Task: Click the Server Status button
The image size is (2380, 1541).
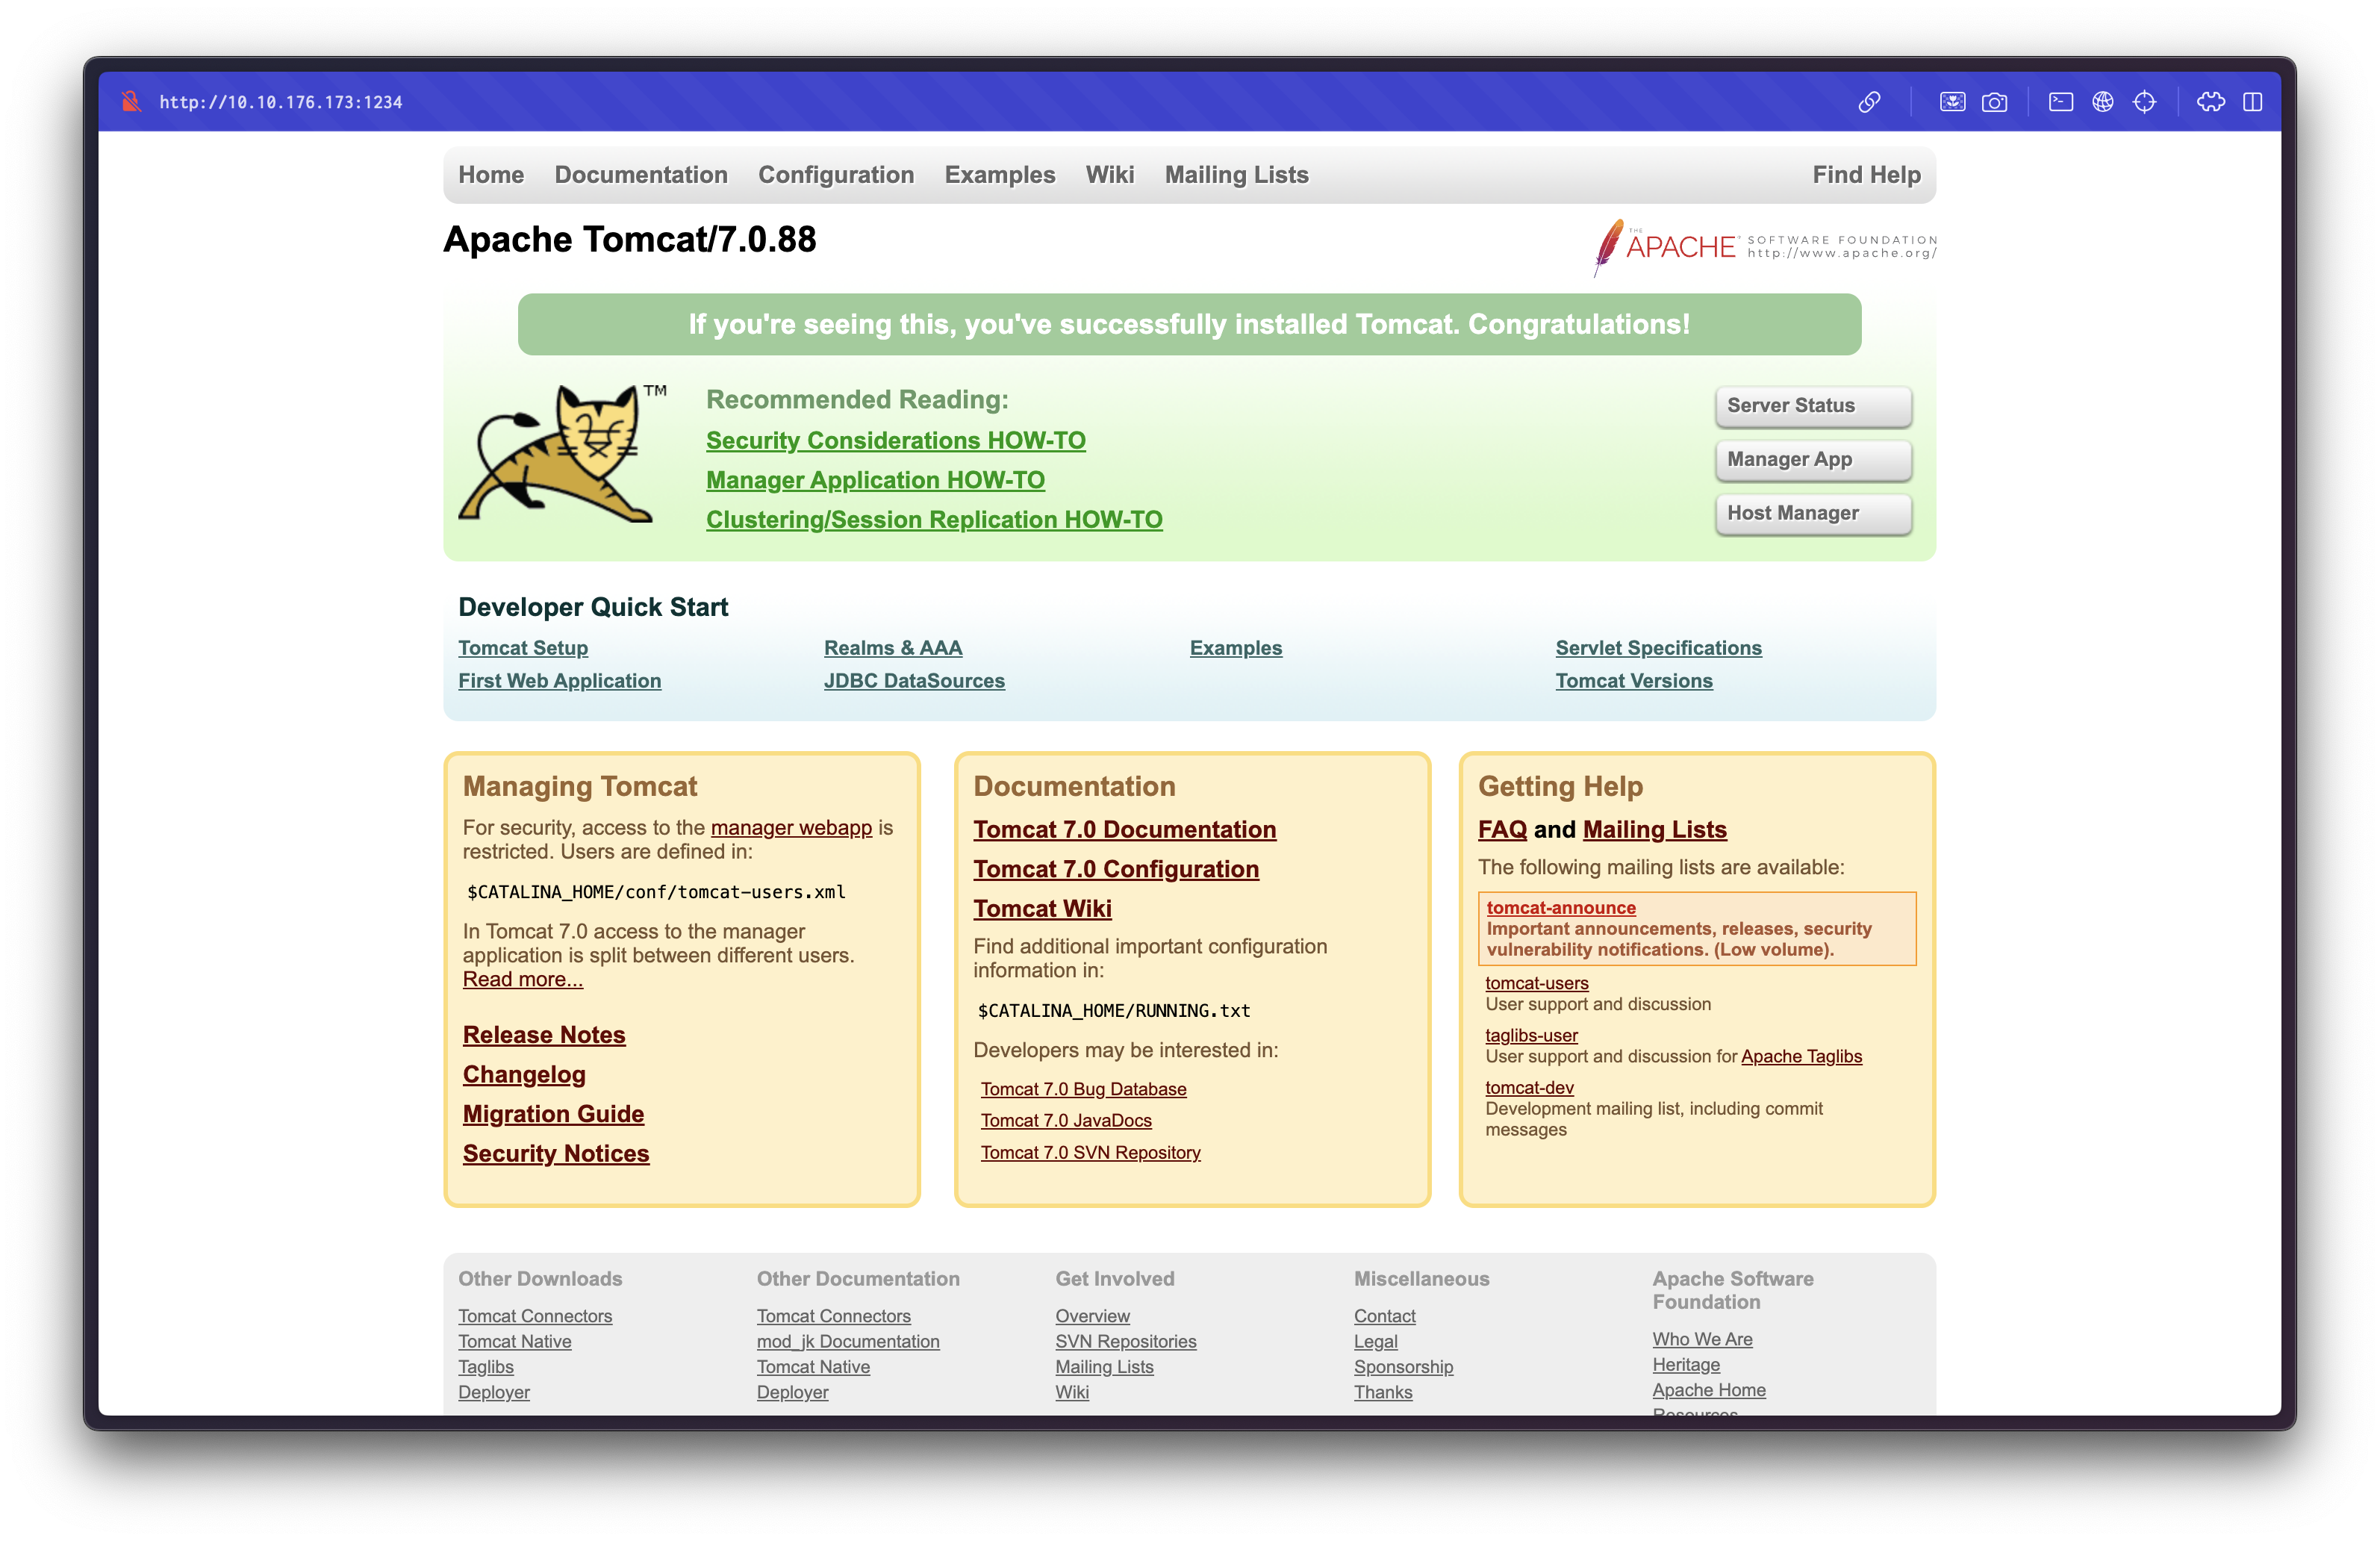Action: pyautogui.click(x=1813, y=406)
